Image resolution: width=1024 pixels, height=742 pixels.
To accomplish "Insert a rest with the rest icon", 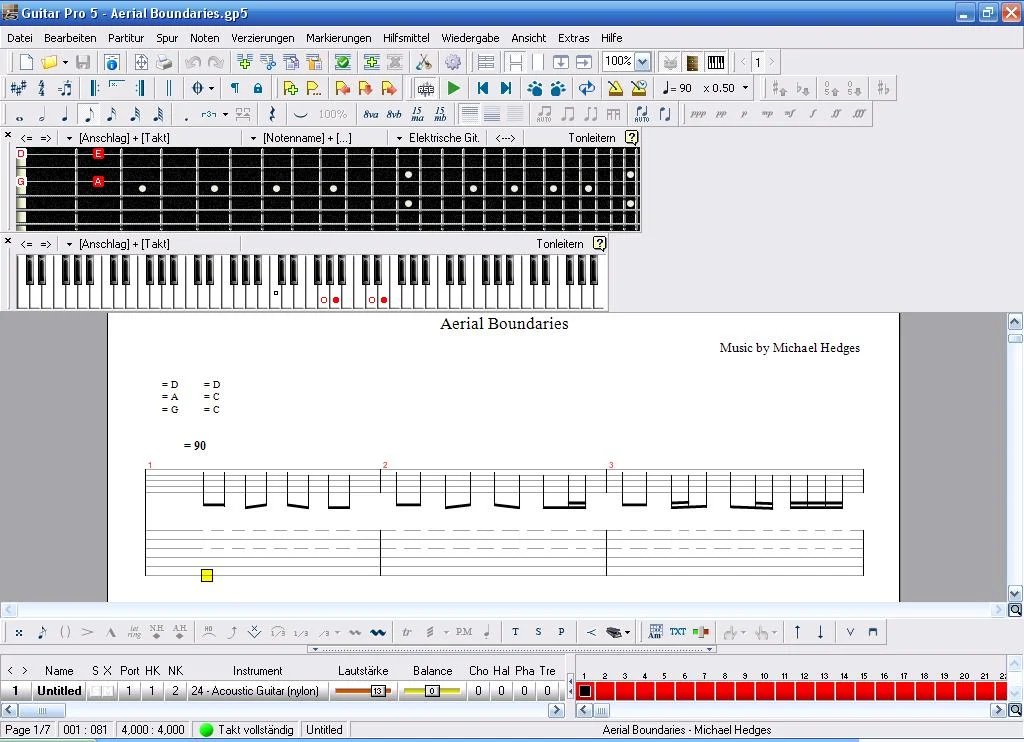I will point(271,114).
